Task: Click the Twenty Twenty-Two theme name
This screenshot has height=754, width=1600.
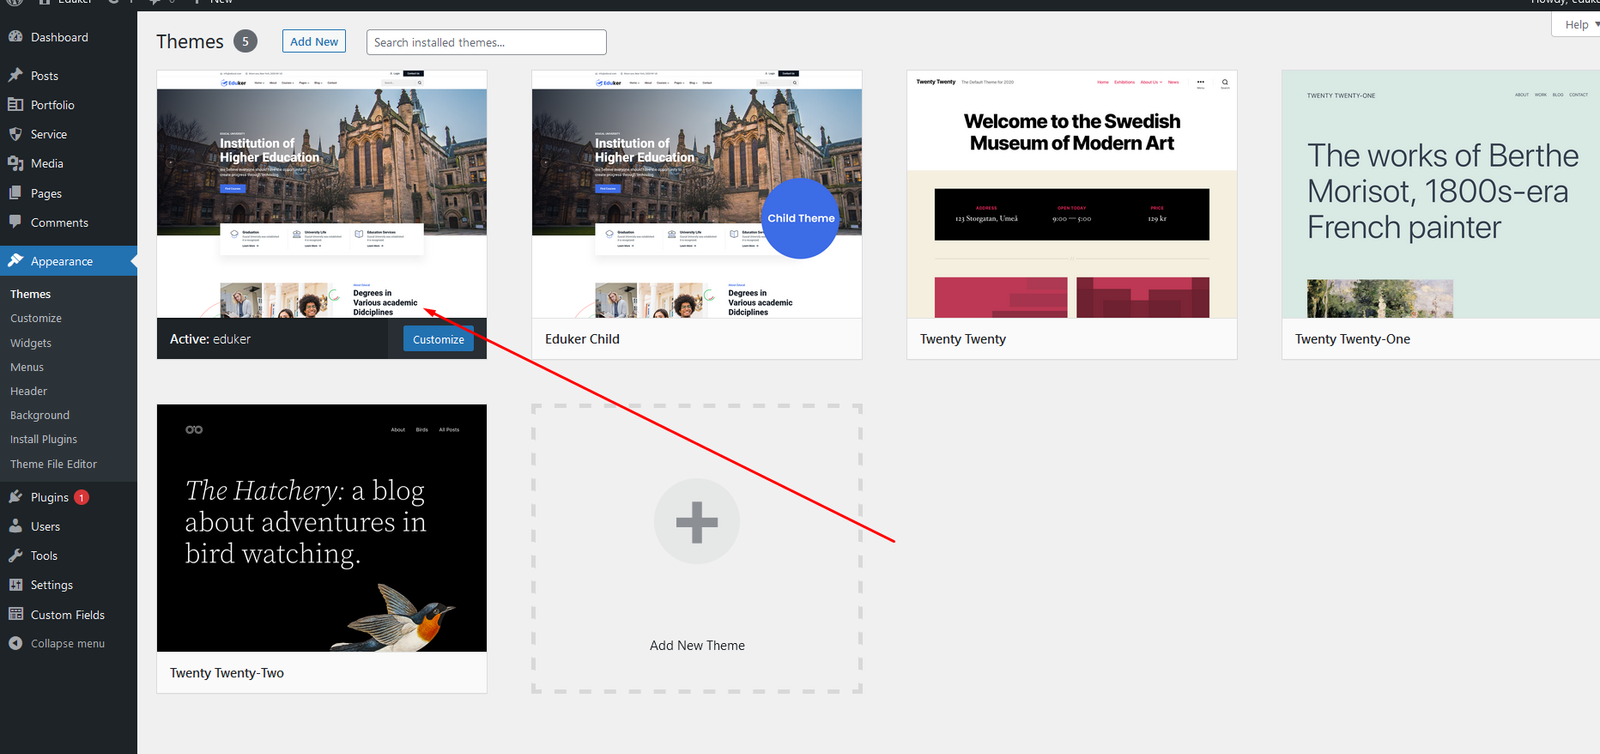Action: click(x=227, y=673)
